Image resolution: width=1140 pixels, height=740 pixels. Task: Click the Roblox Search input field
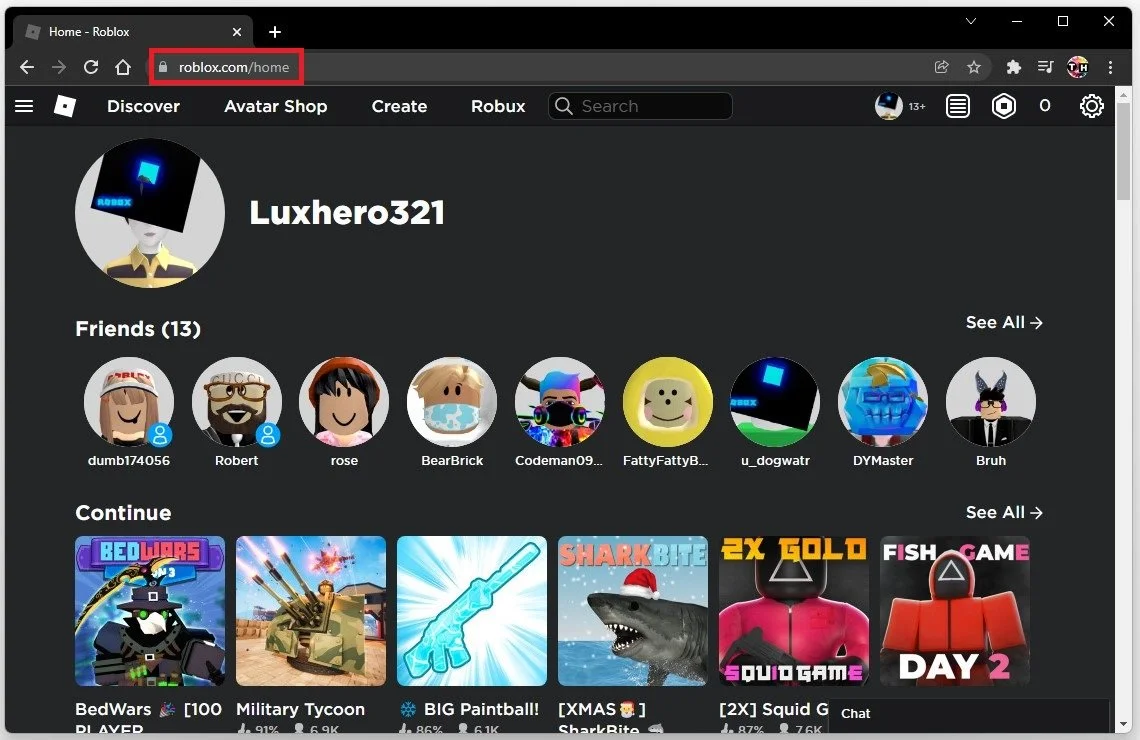[x=640, y=106]
